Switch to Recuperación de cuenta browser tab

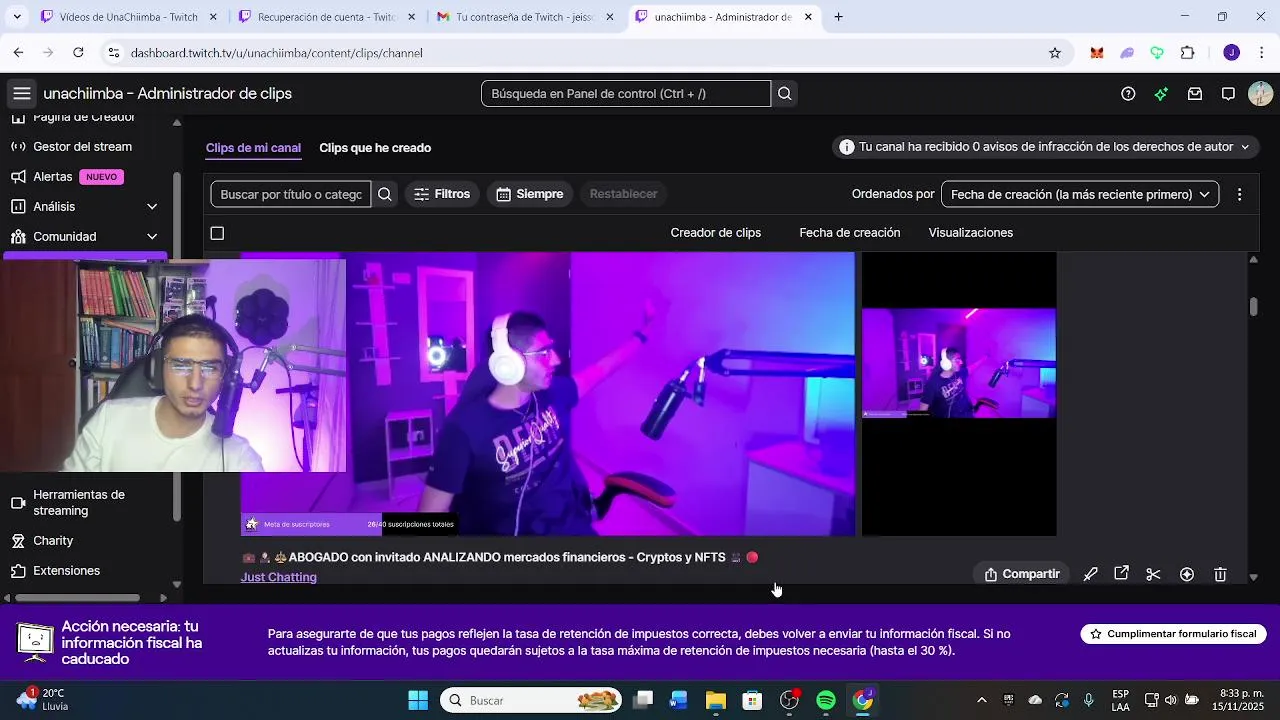tap(327, 17)
